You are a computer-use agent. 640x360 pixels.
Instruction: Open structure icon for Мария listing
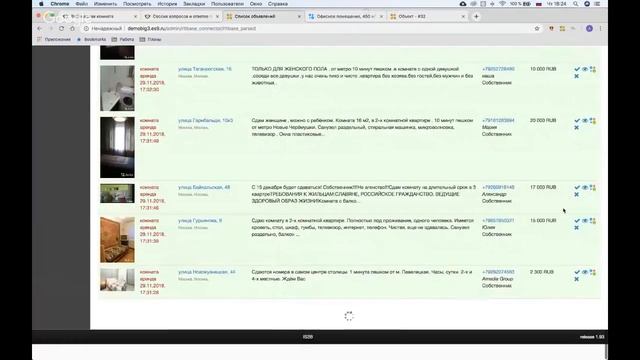coord(593,121)
